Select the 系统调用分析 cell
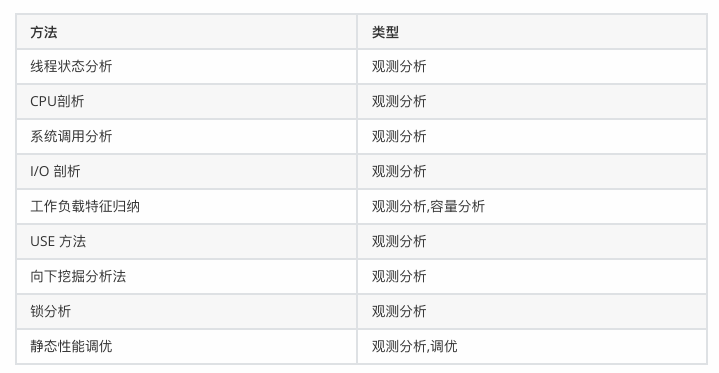The width and height of the screenshot is (719, 373). coord(187,136)
